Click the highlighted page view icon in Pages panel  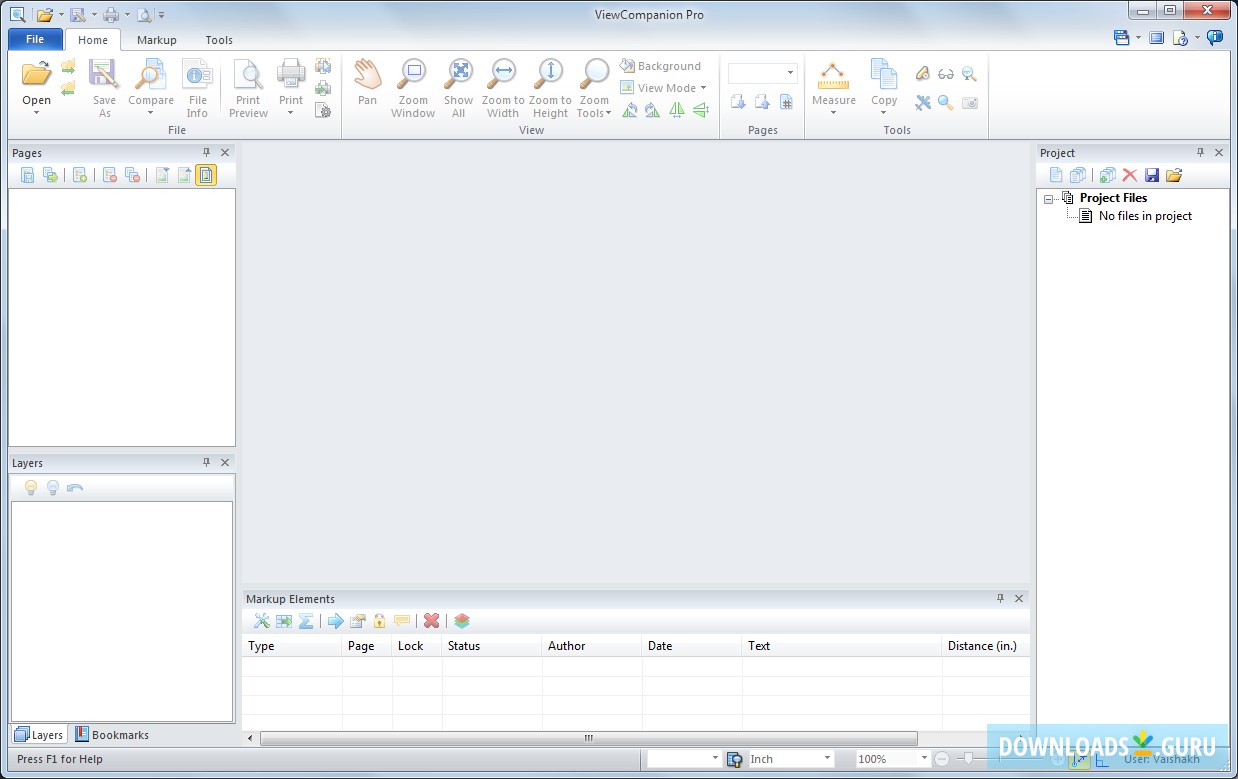205,175
